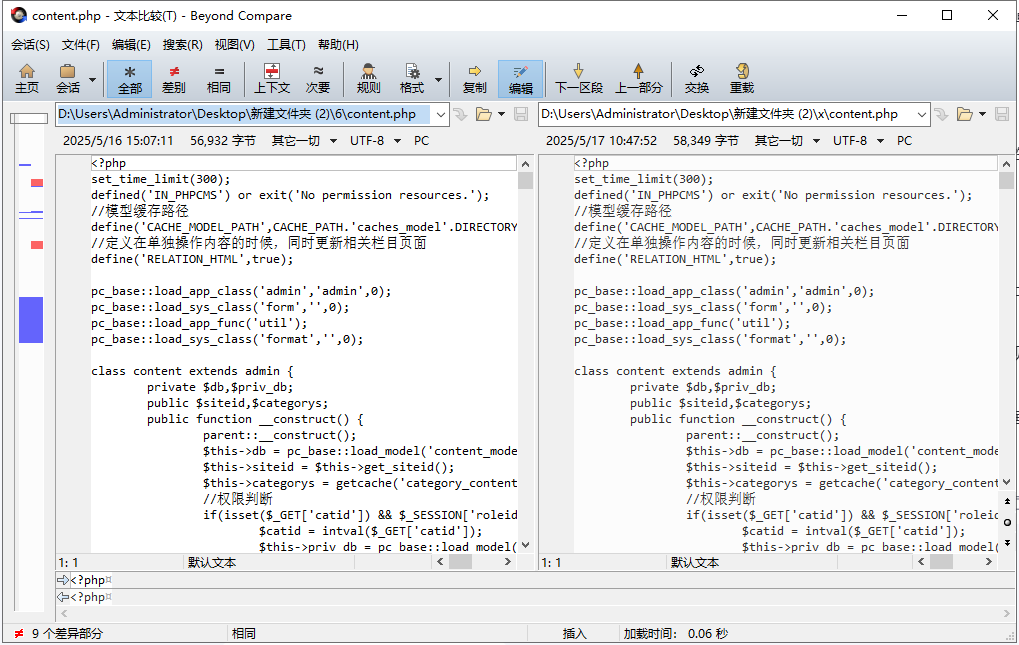Click the large blue block in overview thumbnail

click(x=31, y=320)
